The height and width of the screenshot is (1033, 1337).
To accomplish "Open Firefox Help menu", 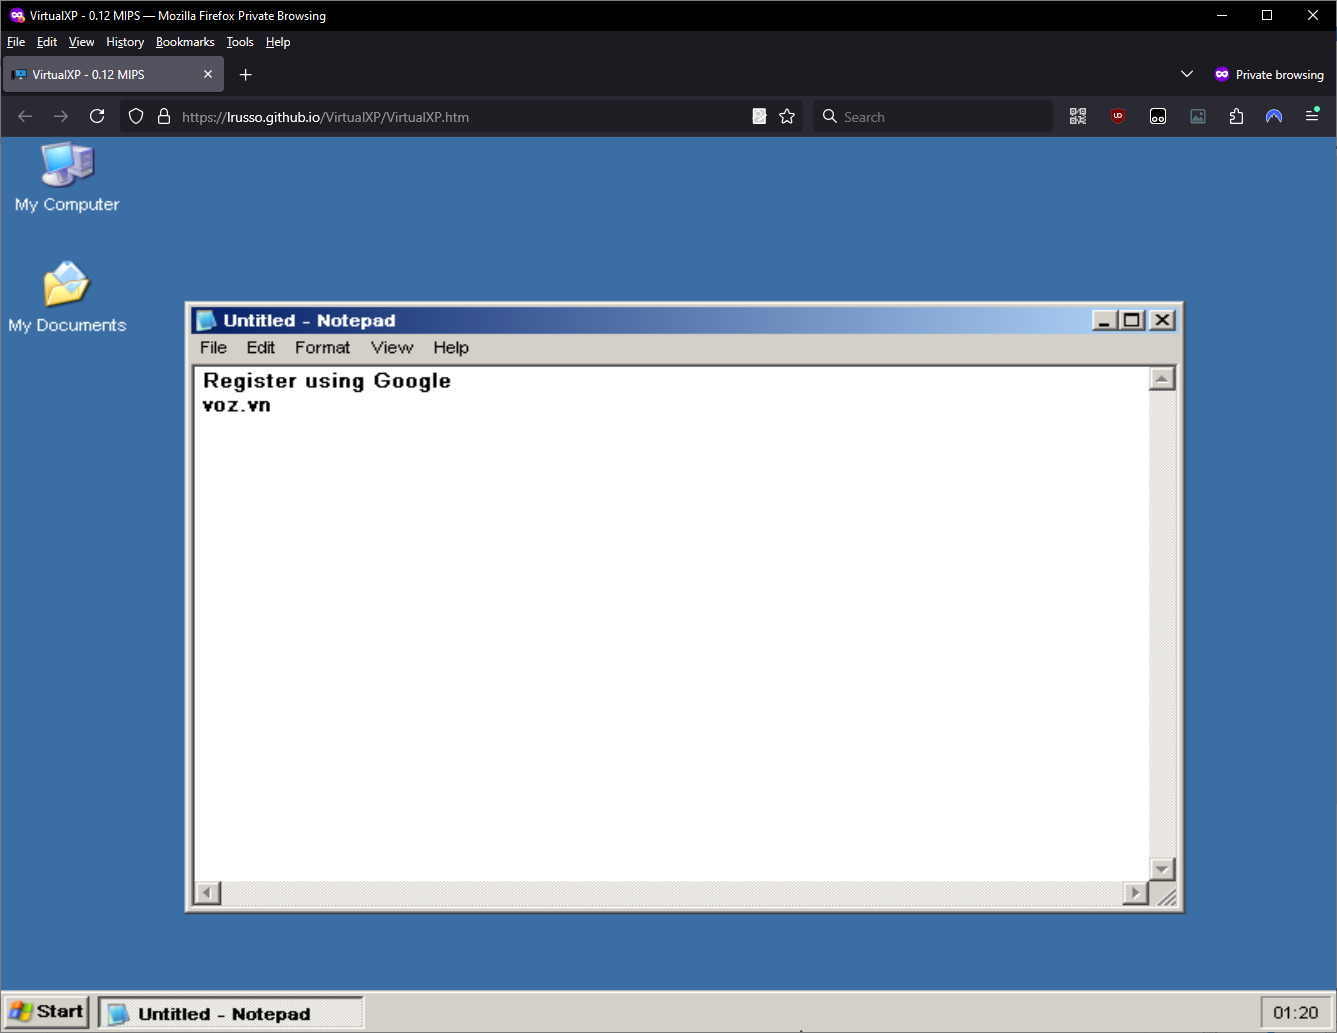I will tap(278, 42).
